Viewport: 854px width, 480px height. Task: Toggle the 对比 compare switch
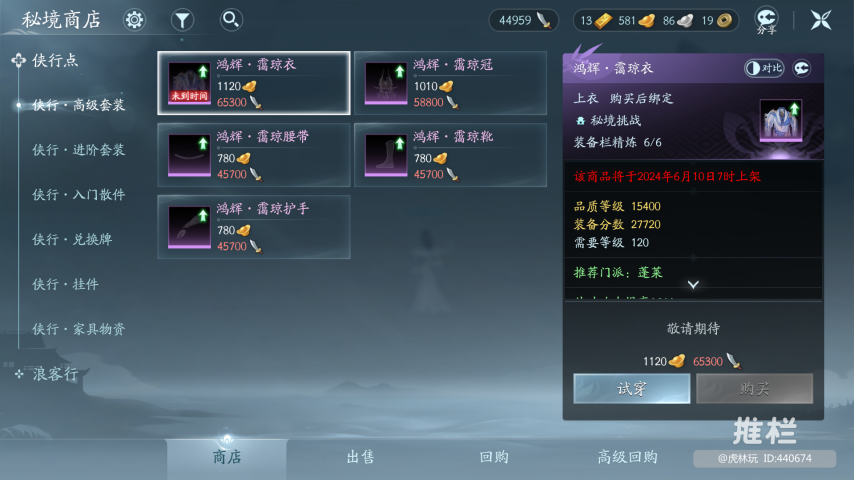point(764,68)
